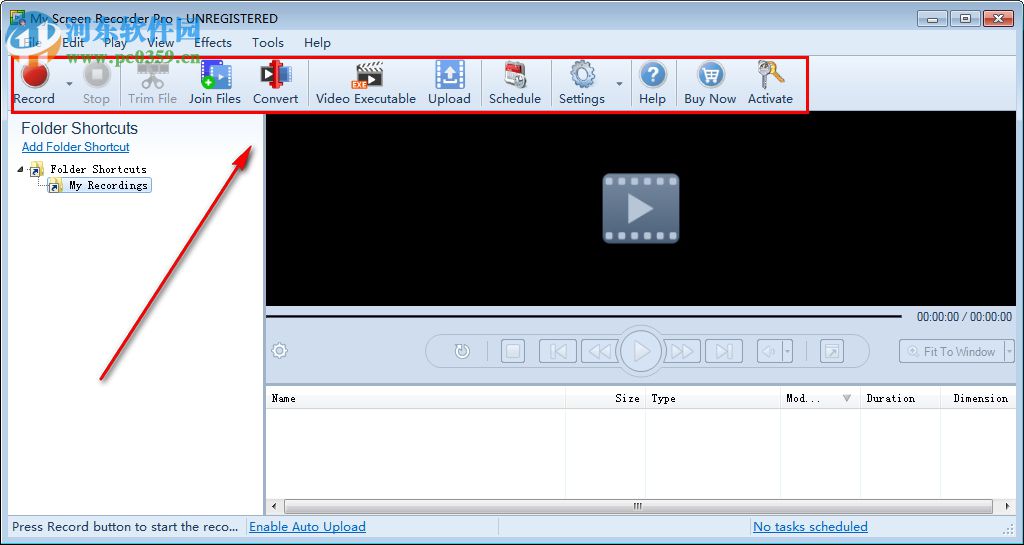
Task: Open the File menu
Action: tap(31, 42)
